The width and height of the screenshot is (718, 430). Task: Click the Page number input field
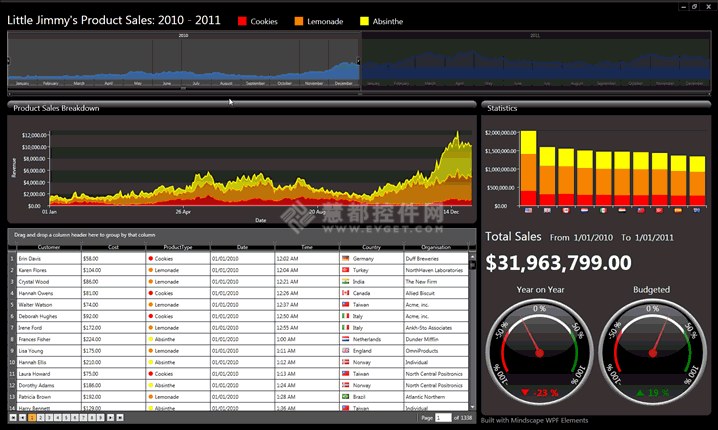pos(443,418)
